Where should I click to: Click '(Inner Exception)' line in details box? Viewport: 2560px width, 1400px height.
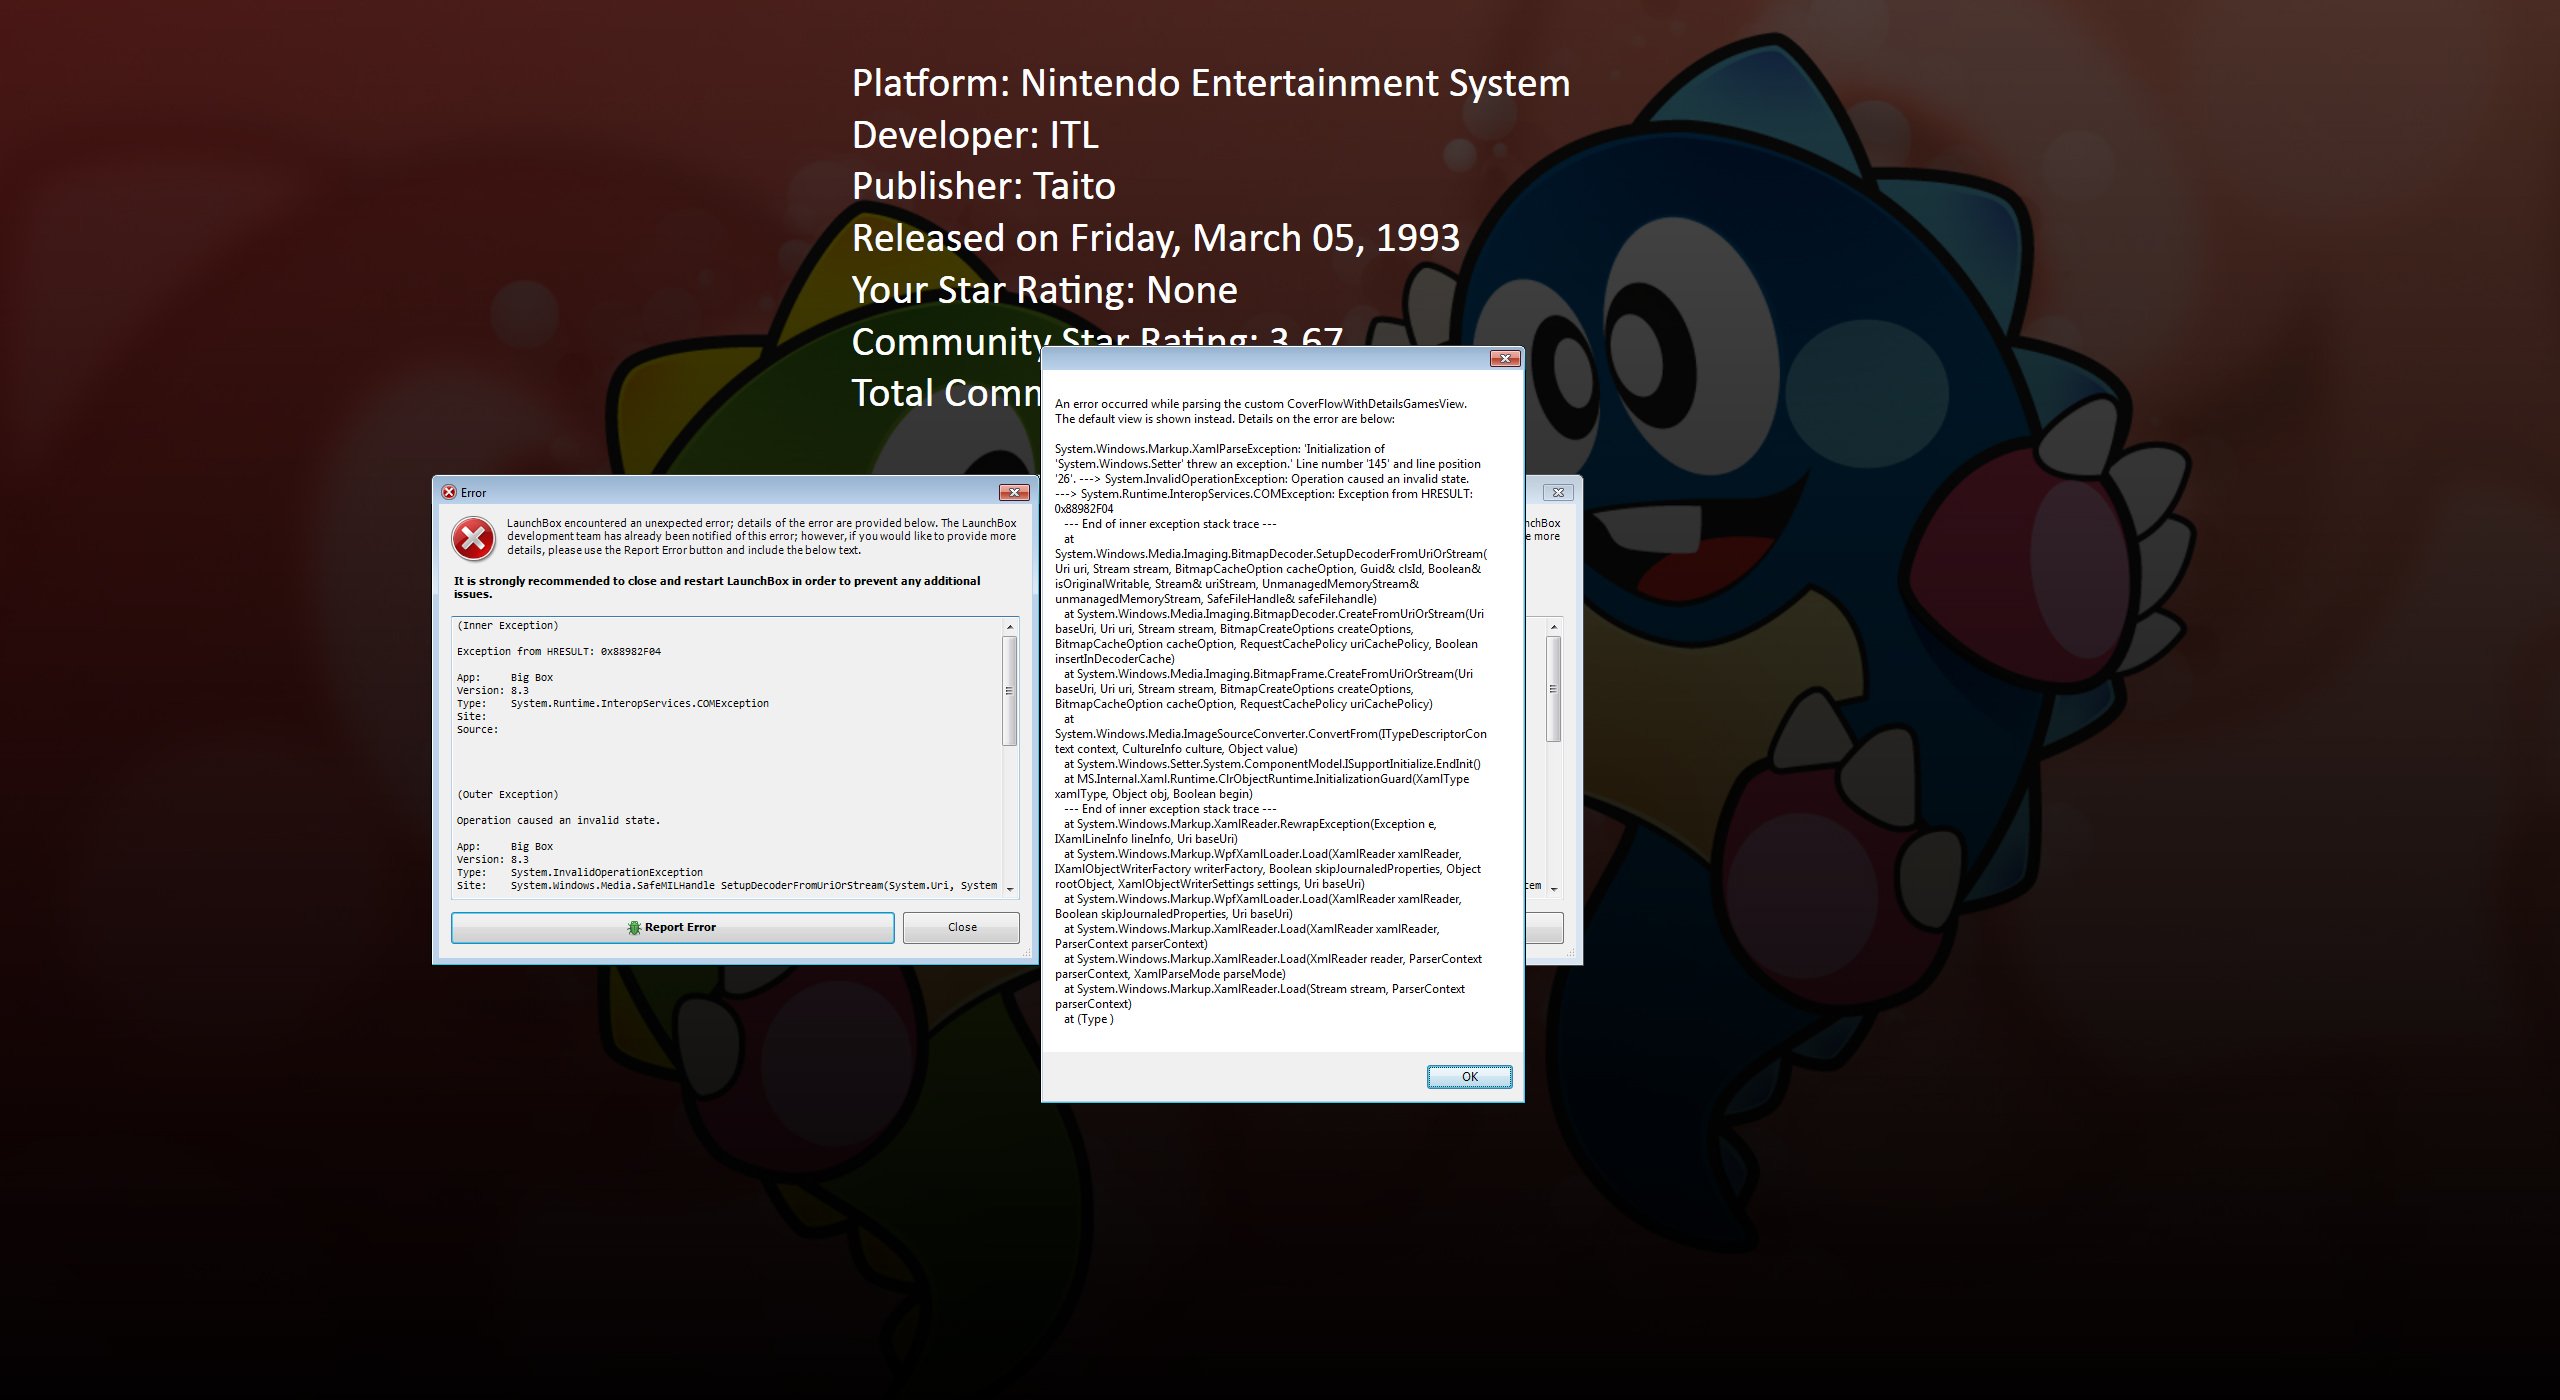tap(507, 625)
